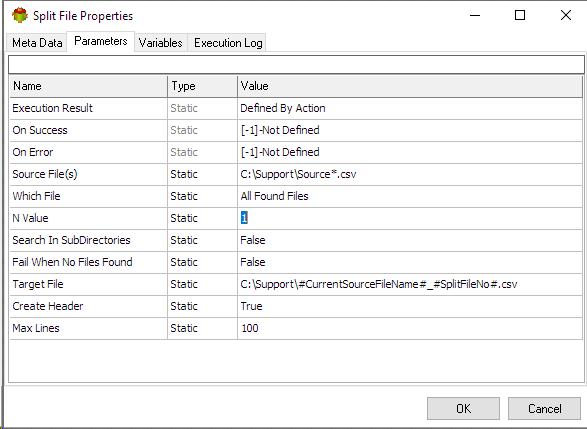Click the Static type cell for Max Lines
The height and width of the screenshot is (429, 587).
(203, 328)
